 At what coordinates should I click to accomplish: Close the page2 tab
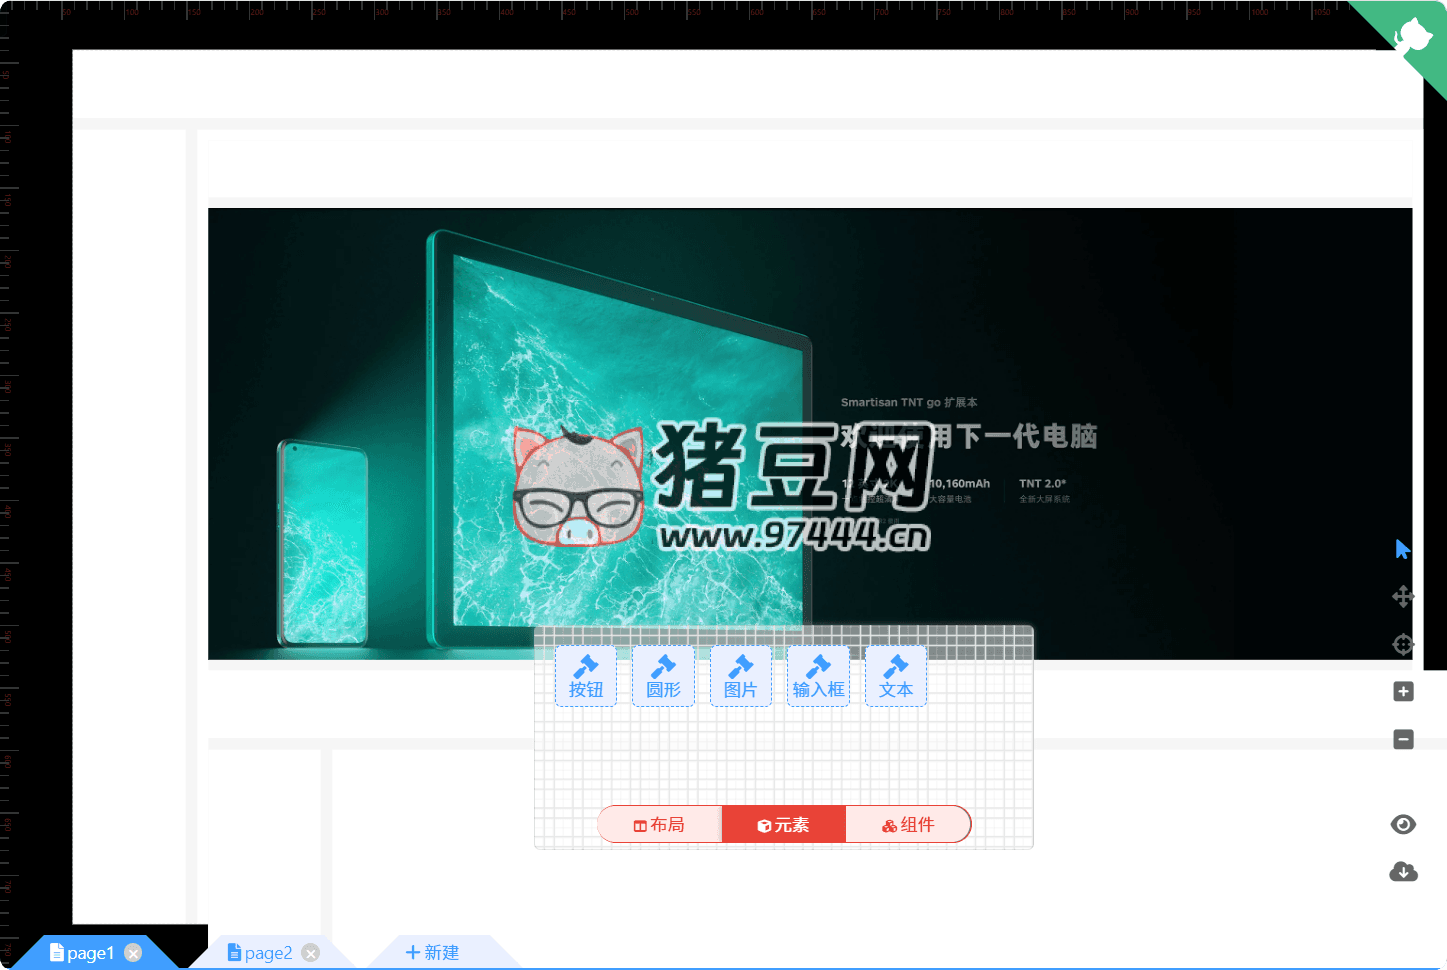[310, 953]
